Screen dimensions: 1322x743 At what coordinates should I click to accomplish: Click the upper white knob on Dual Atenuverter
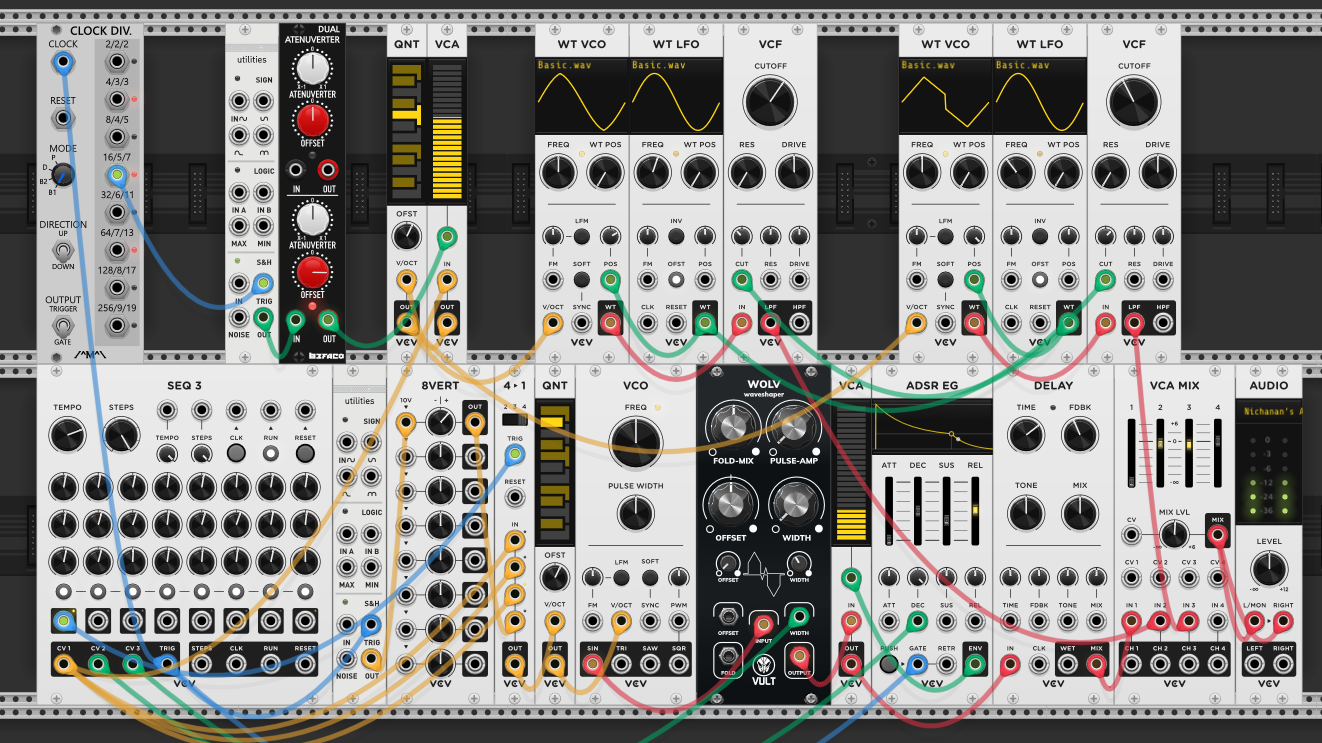click(313, 69)
